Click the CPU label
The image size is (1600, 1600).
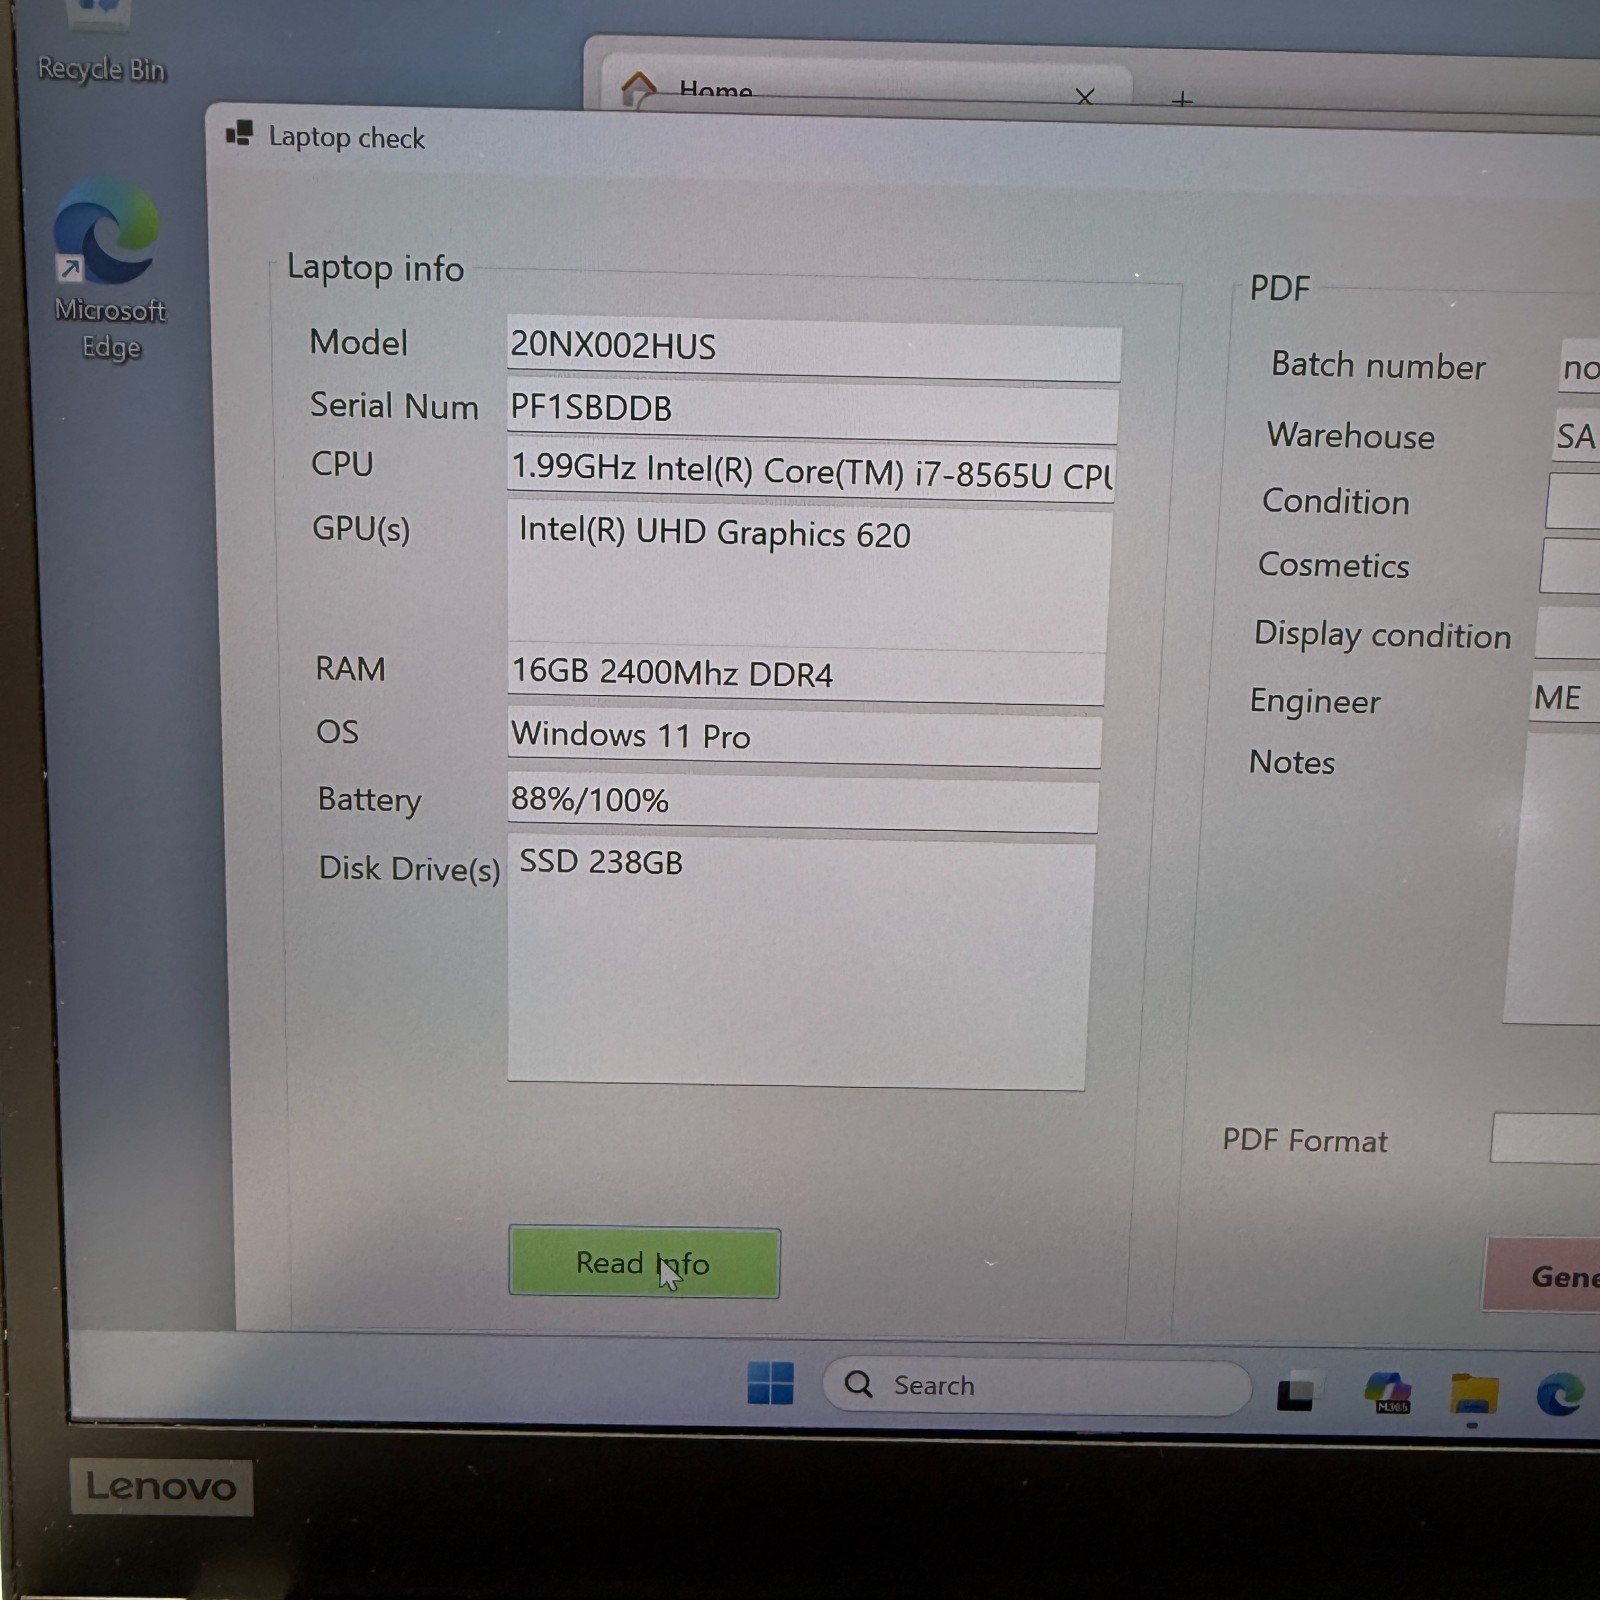tap(342, 464)
